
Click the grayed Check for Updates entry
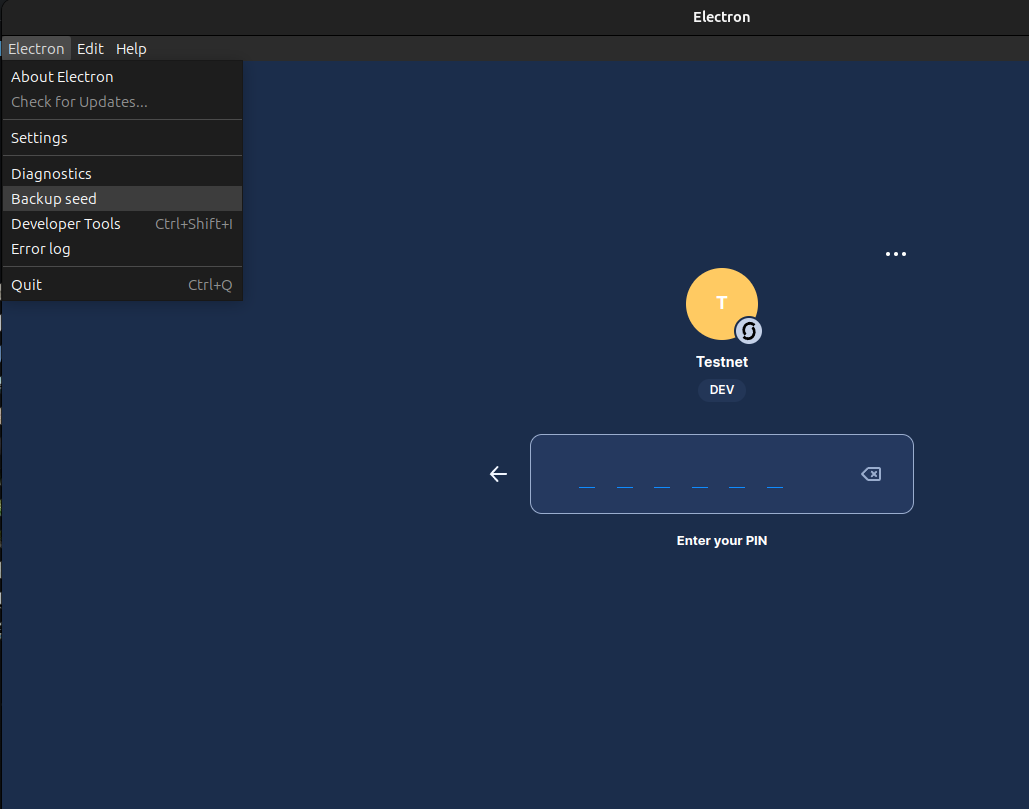[x=79, y=101]
